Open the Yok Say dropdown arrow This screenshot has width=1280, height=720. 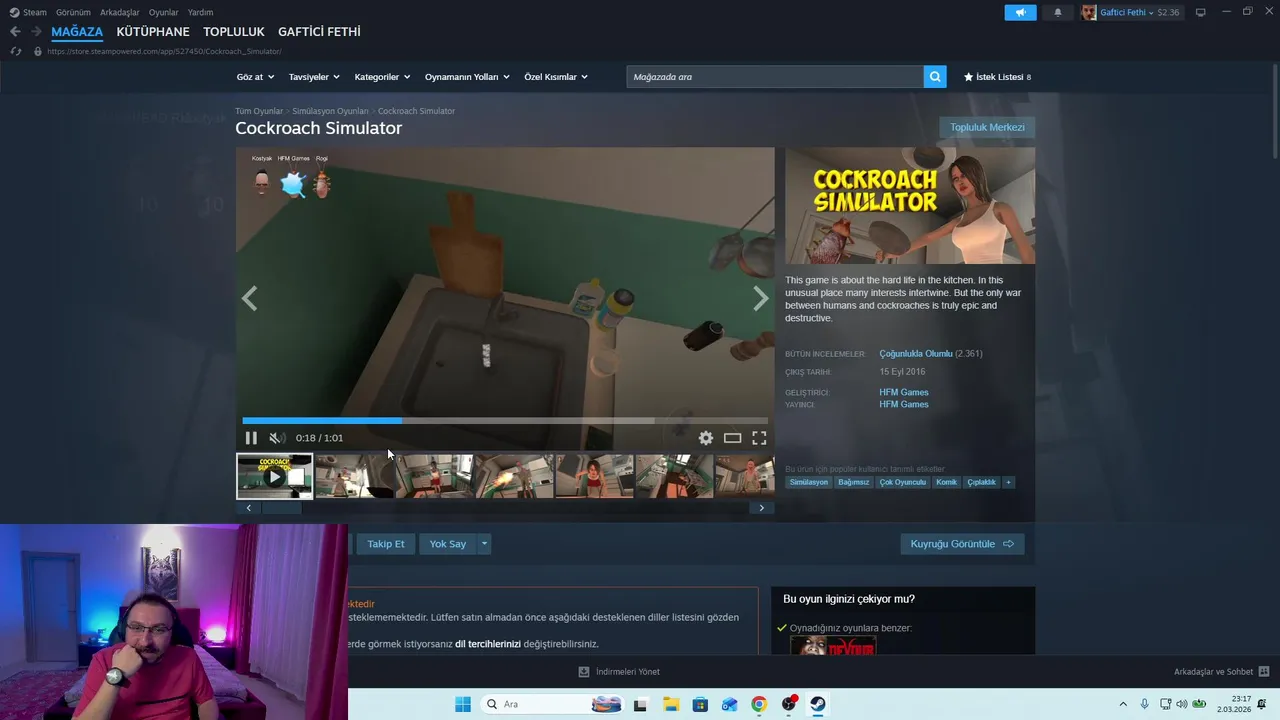point(484,544)
